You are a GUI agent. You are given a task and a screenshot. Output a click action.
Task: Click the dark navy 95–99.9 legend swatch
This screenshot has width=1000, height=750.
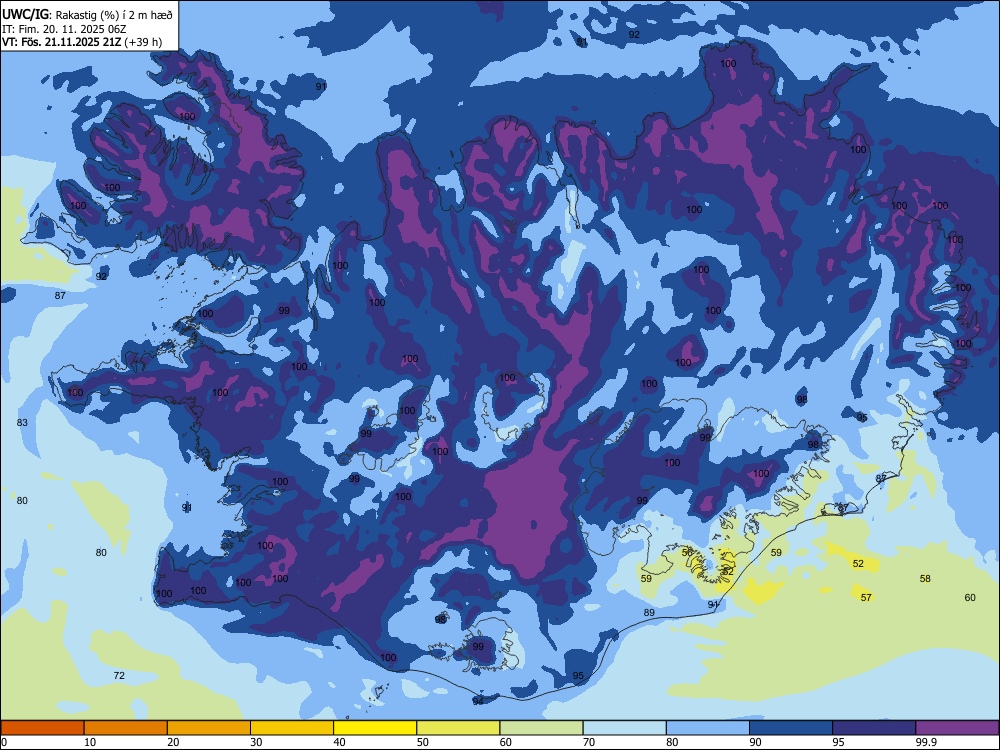[x=874, y=728]
